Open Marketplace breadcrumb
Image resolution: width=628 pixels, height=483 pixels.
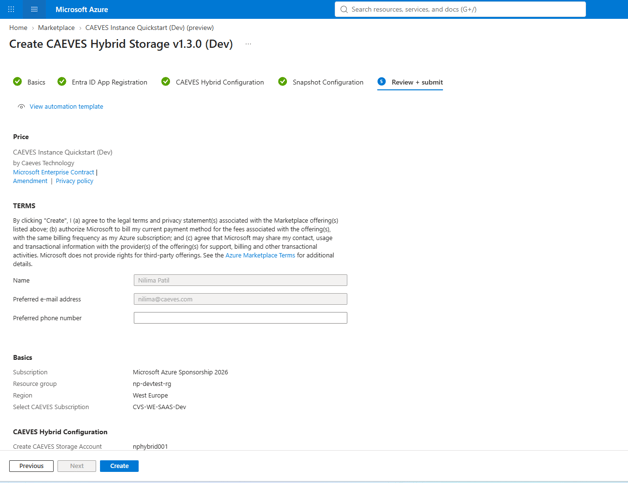tap(56, 28)
